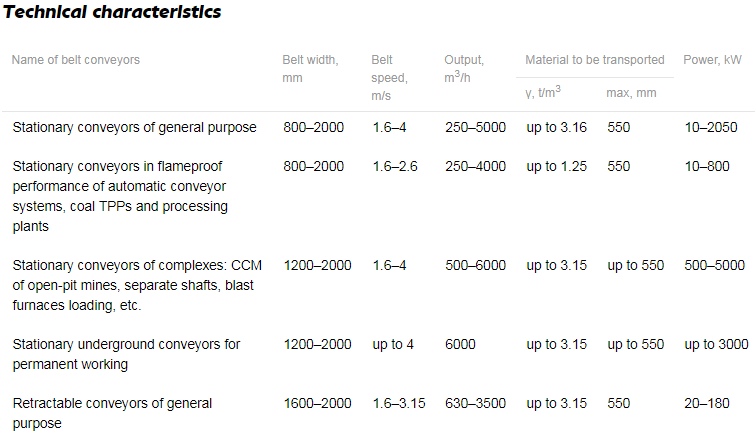
Task: Click the Belt speed column header
Action: click(x=389, y=76)
